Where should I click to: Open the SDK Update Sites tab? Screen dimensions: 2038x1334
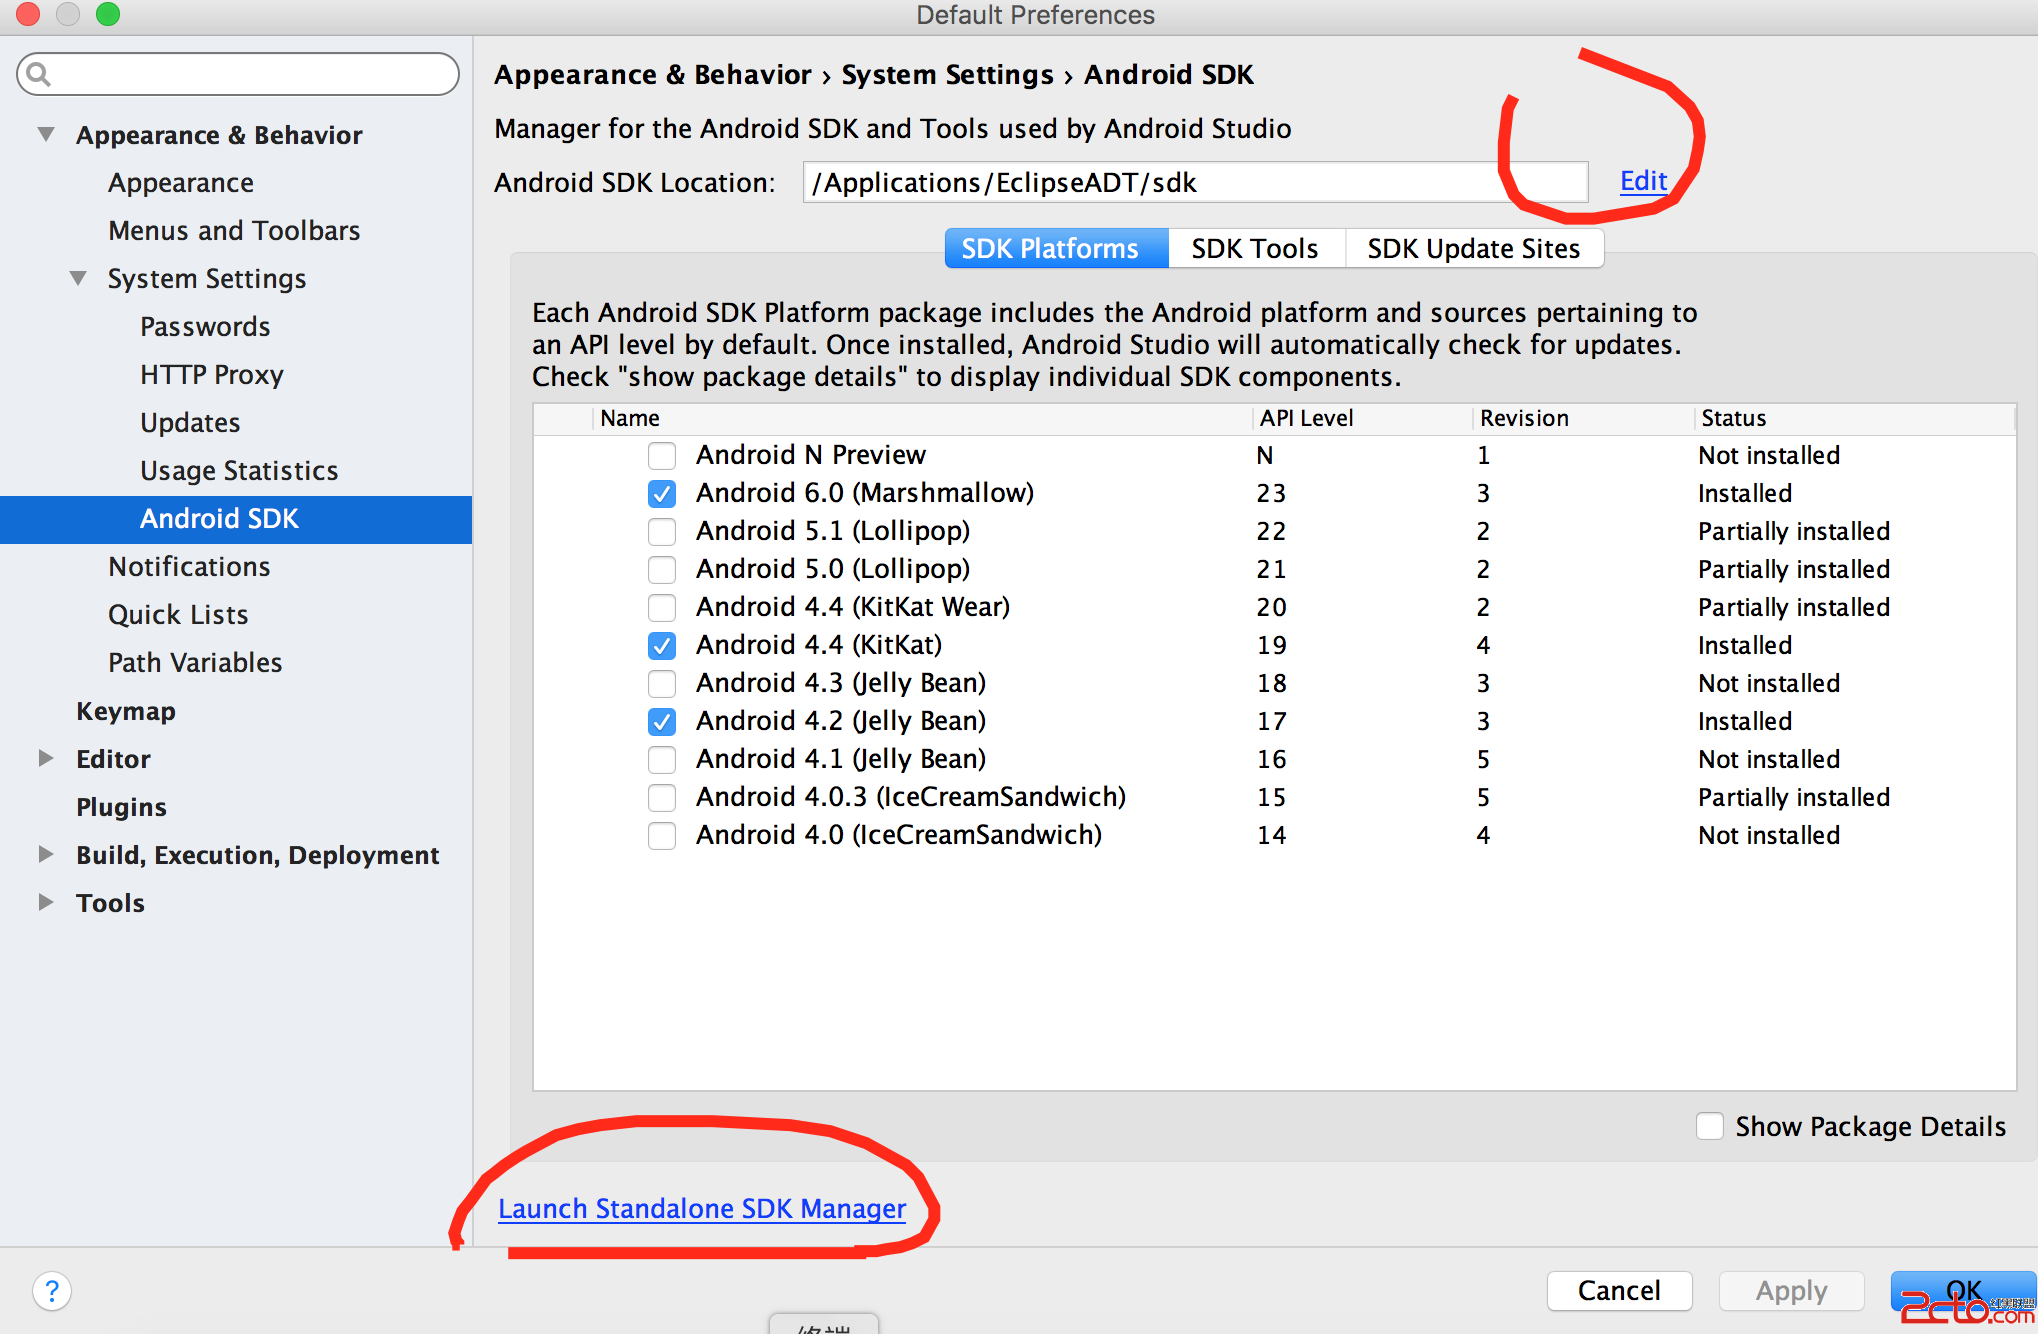pos(1473,248)
